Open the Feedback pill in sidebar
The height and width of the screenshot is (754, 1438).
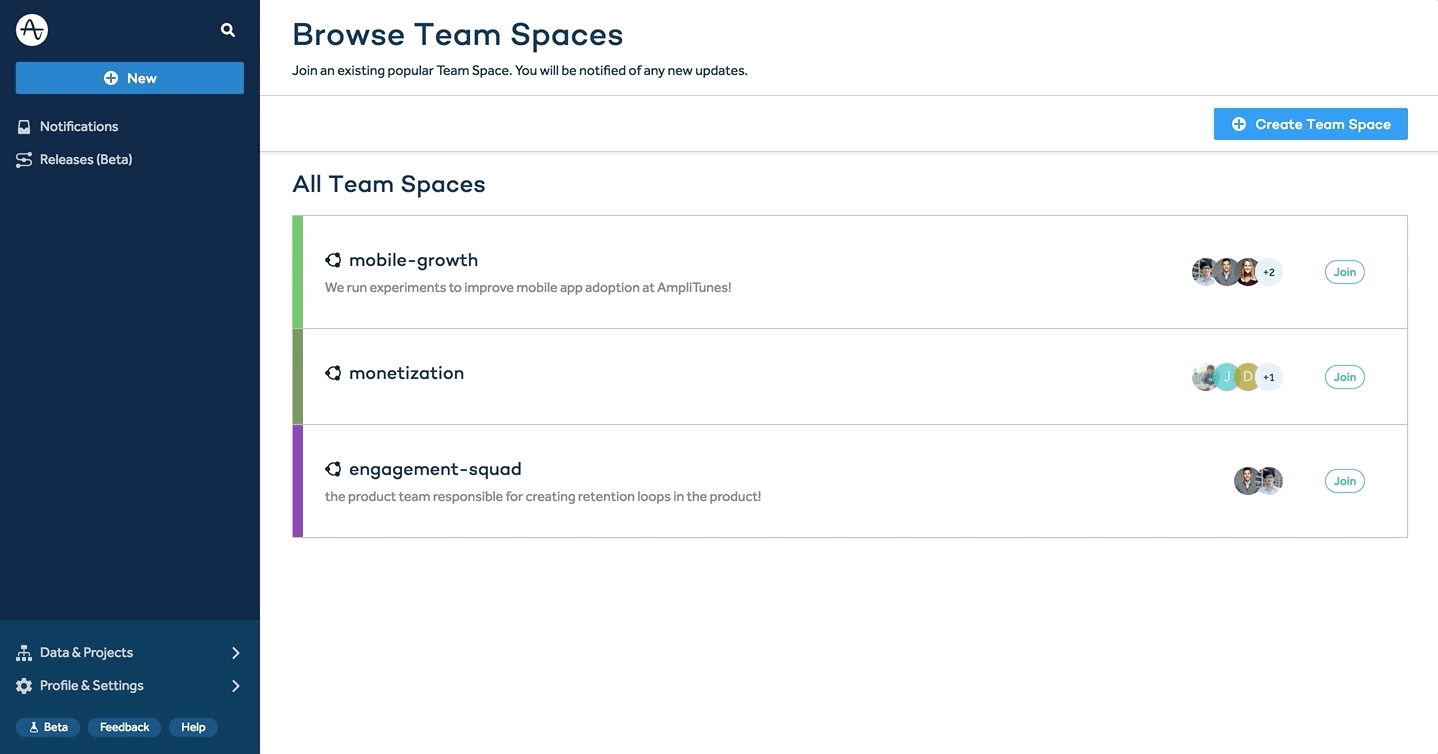click(124, 727)
